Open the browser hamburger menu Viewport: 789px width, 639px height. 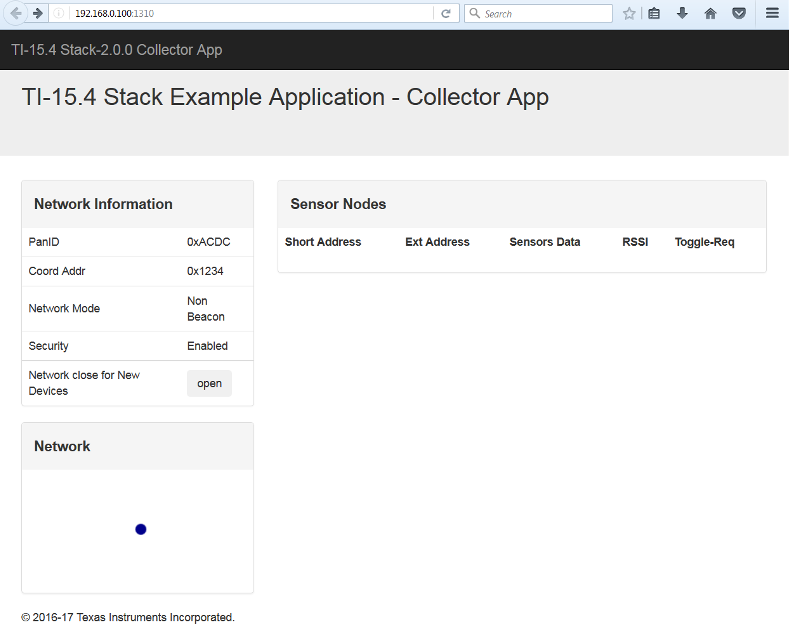(x=772, y=13)
